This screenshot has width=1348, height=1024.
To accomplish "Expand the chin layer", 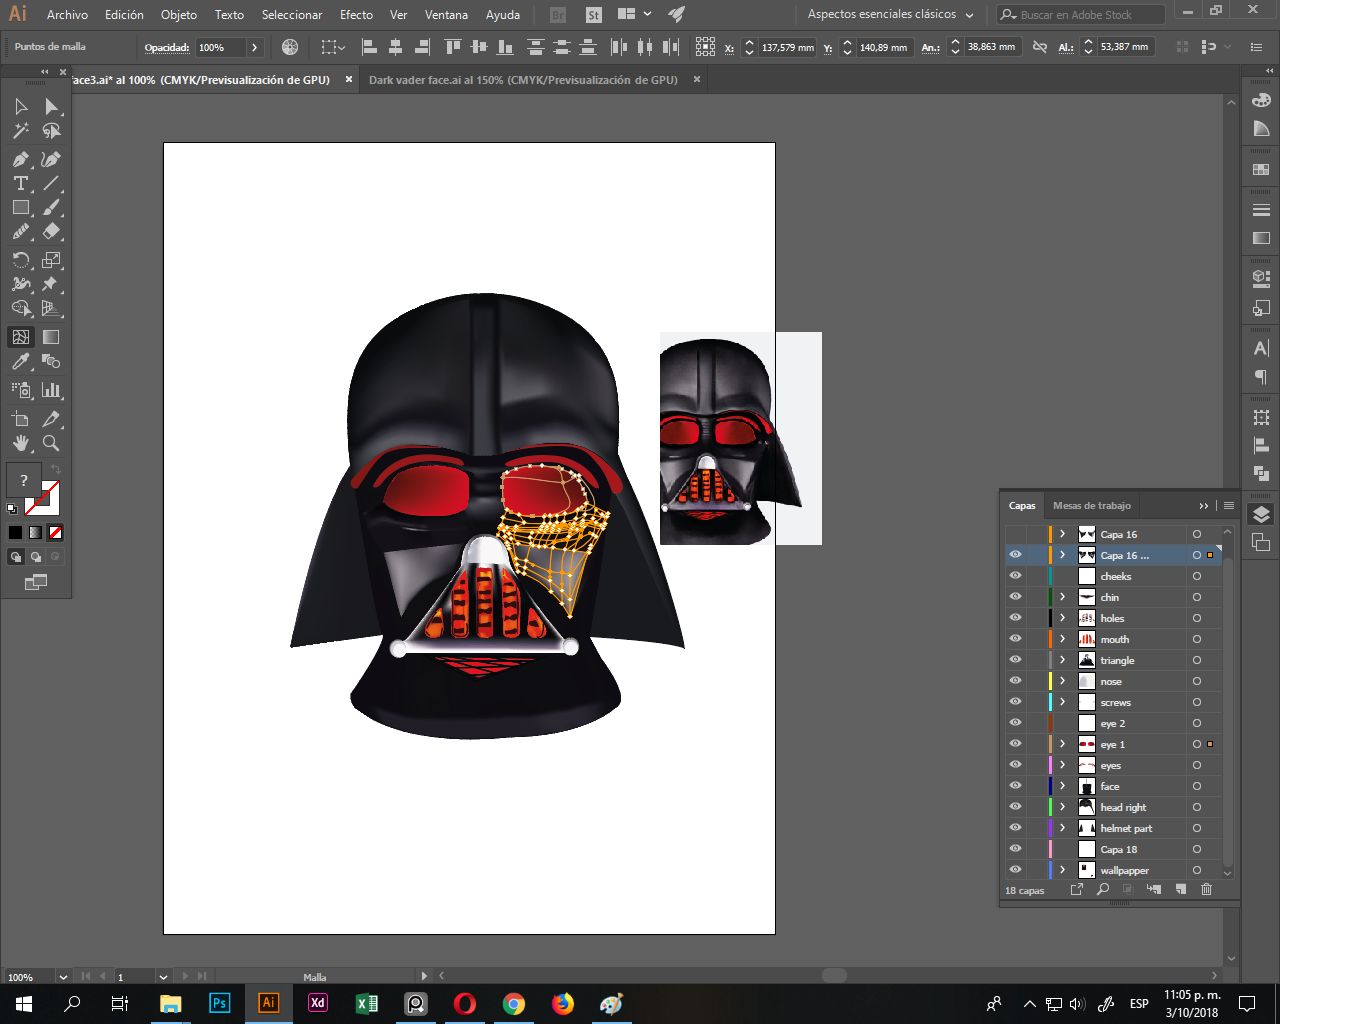I will 1062,597.
